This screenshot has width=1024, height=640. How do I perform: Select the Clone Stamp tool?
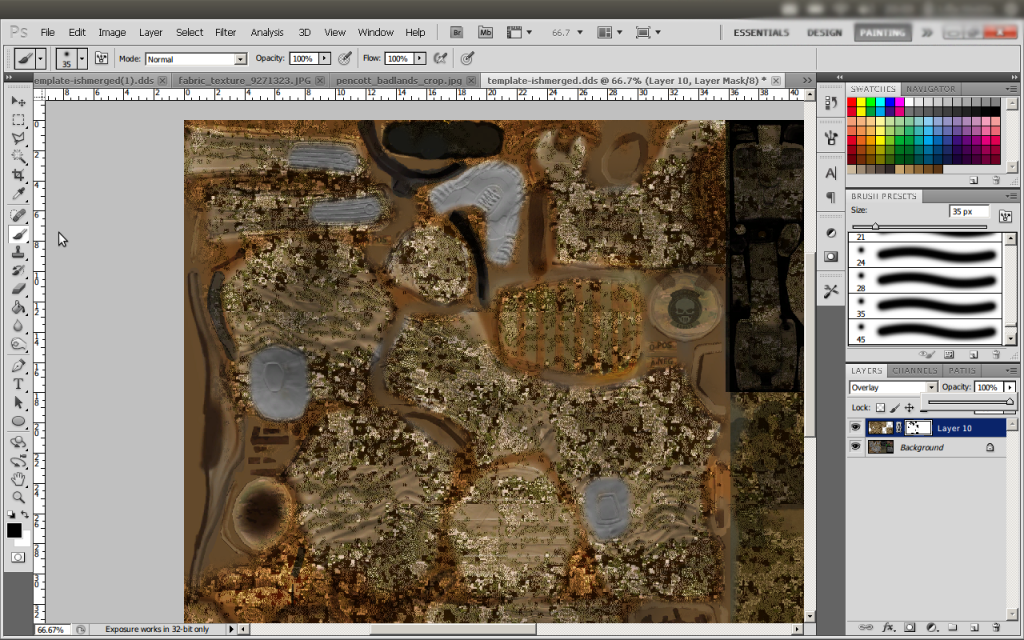18,252
